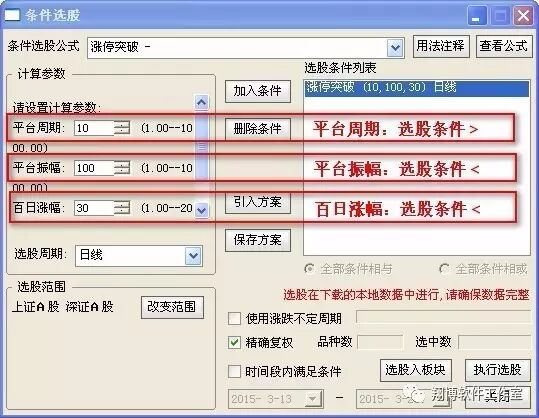Click the 加入条件 button
The width and height of the screenshot is (539, 418).
tap(258, 91)
